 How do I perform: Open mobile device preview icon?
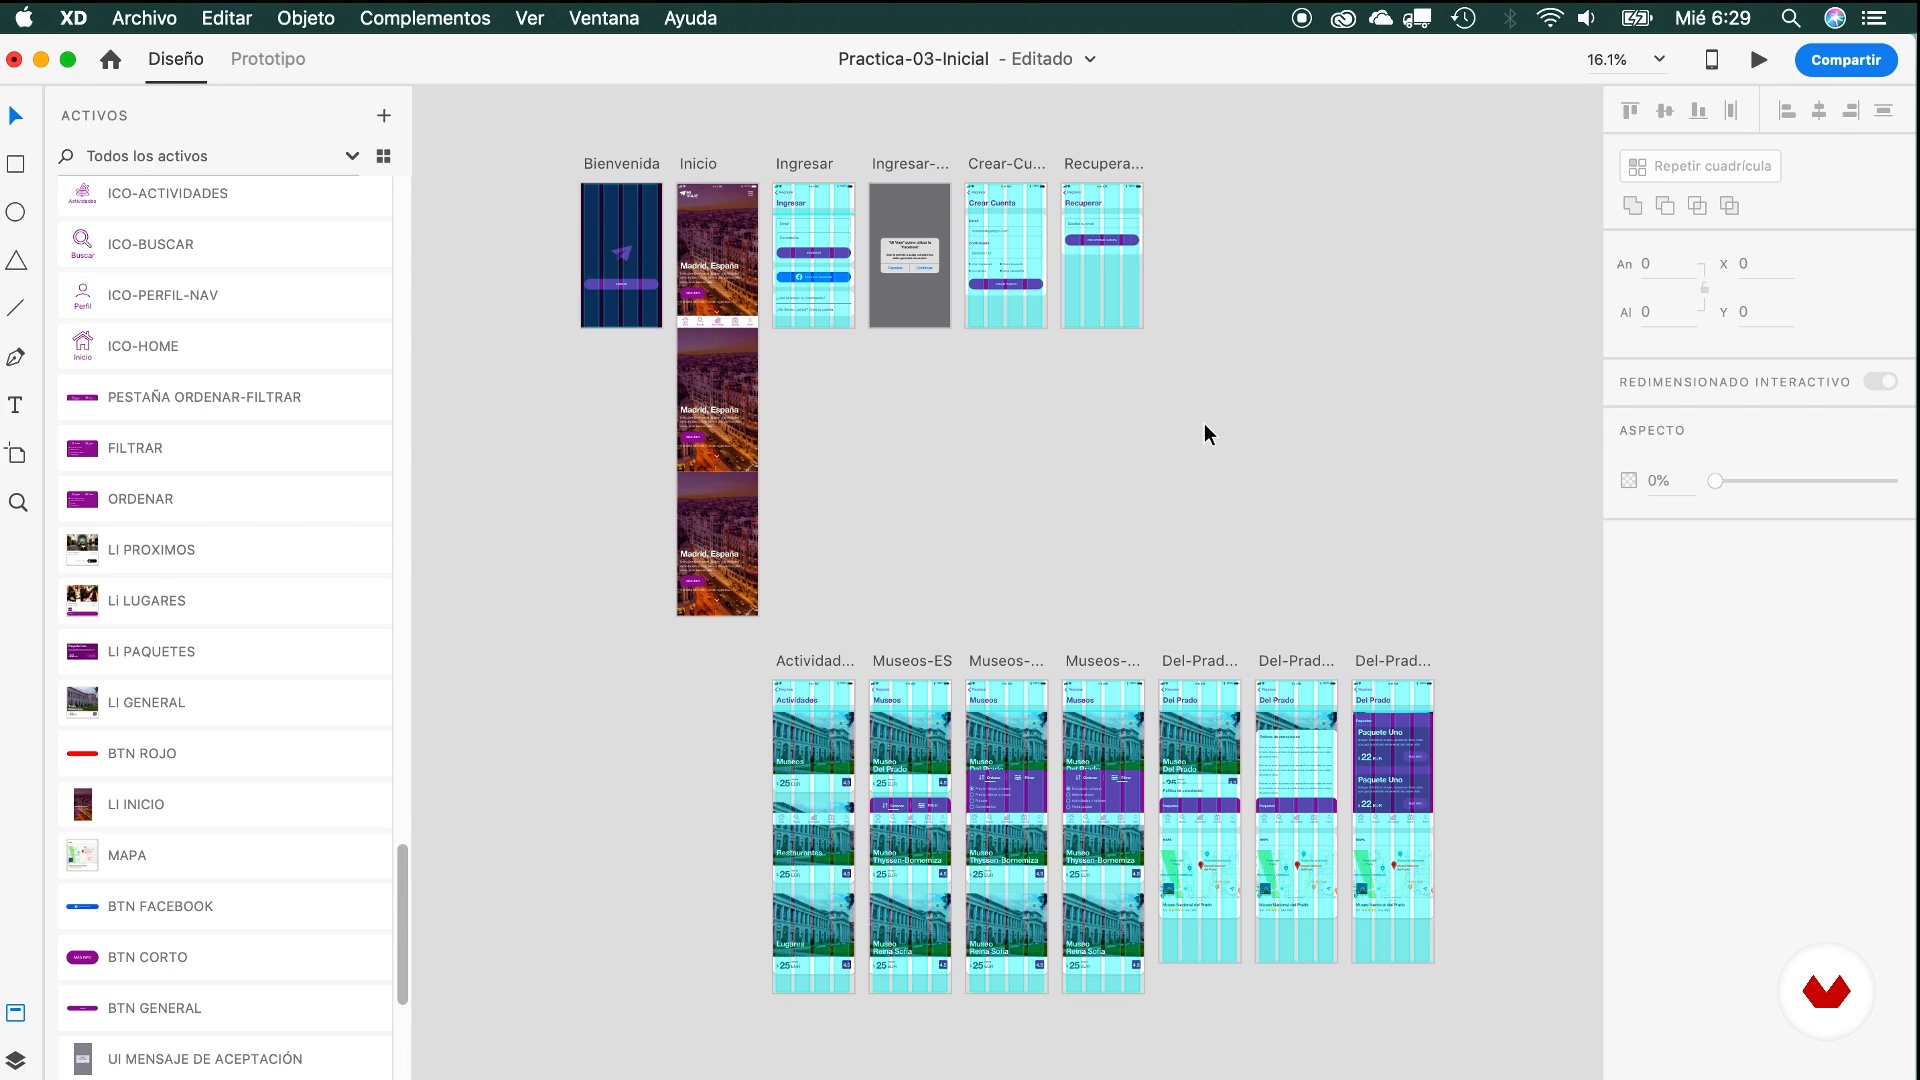[1712, 60]
